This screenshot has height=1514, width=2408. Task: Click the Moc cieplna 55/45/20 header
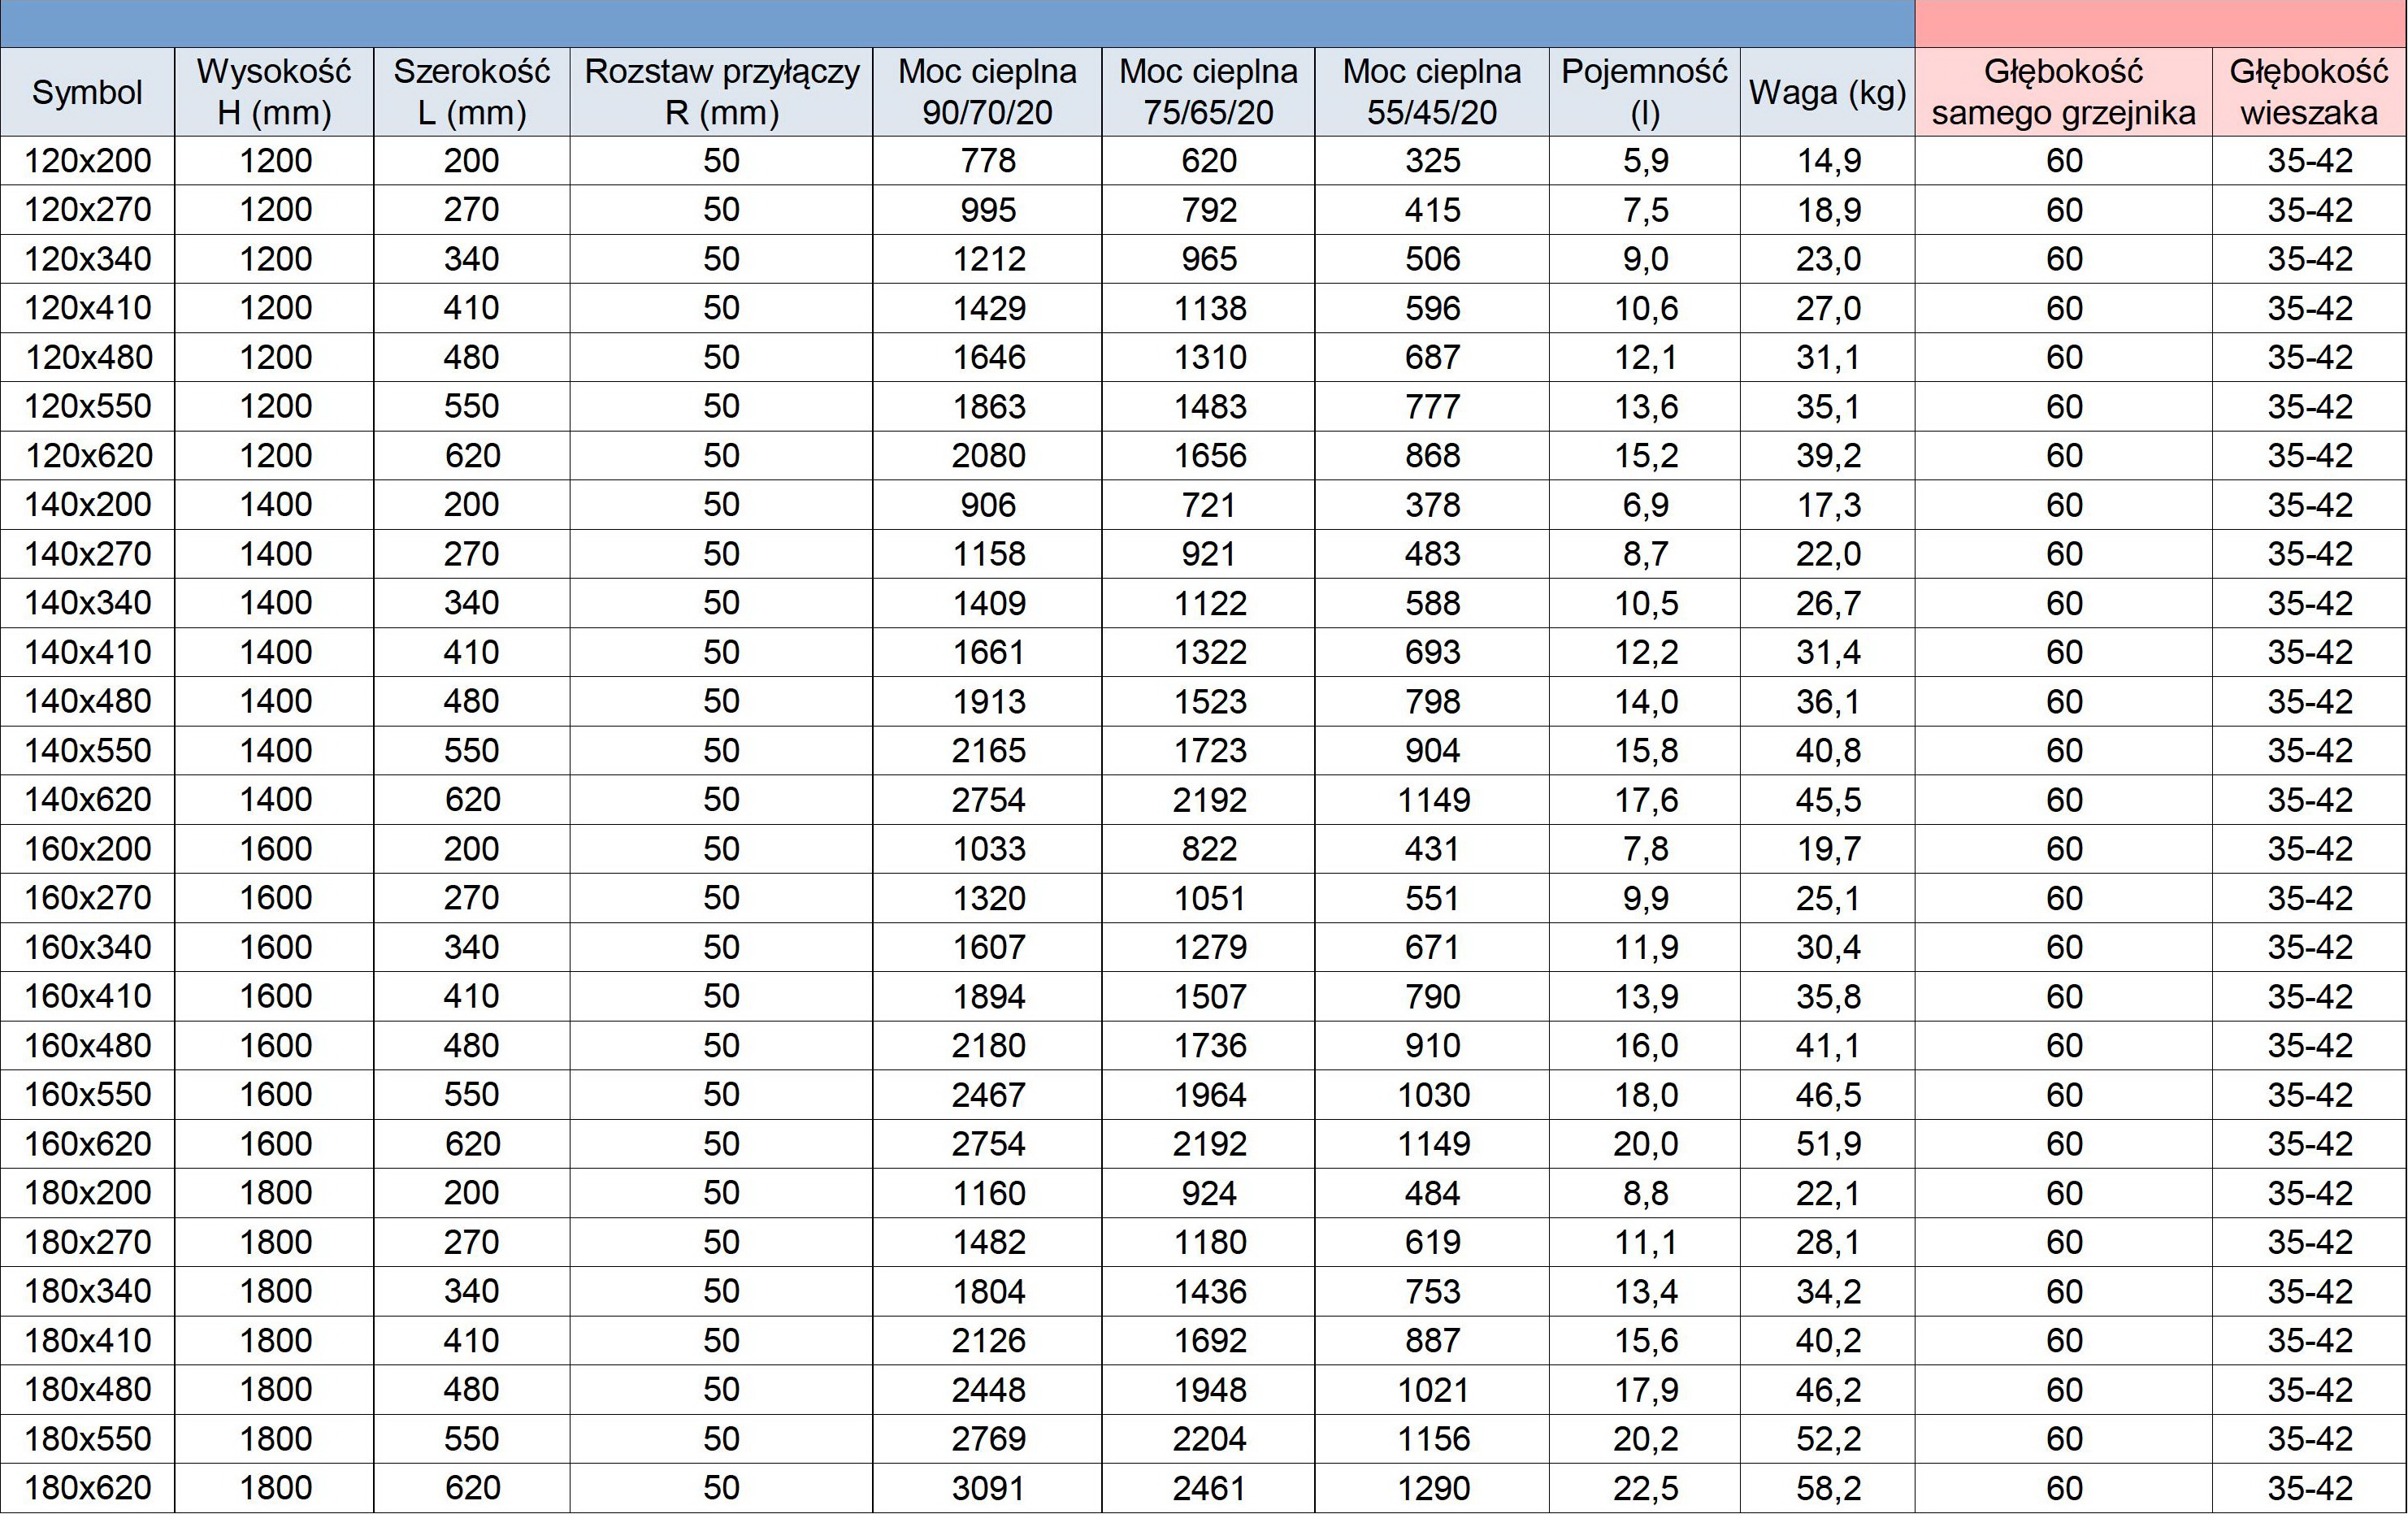pos(1431,92)
